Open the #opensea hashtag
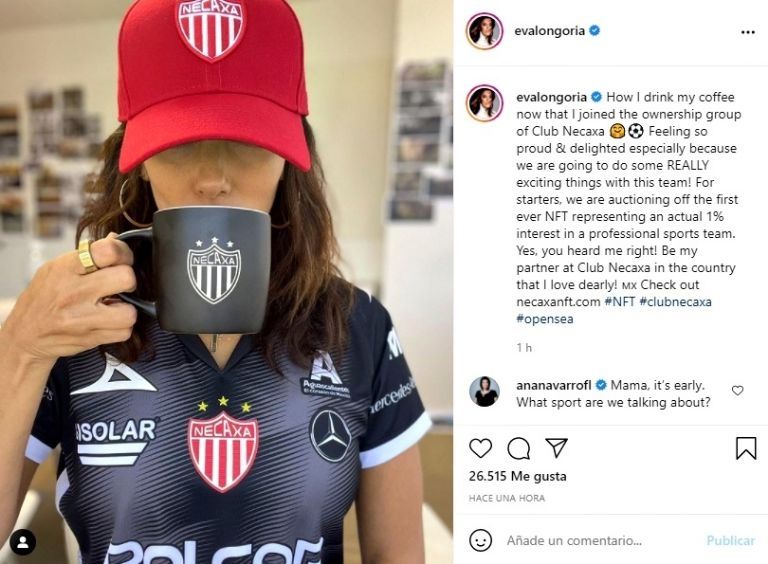This screenshot has height=564, width=768. click(545, 319)
